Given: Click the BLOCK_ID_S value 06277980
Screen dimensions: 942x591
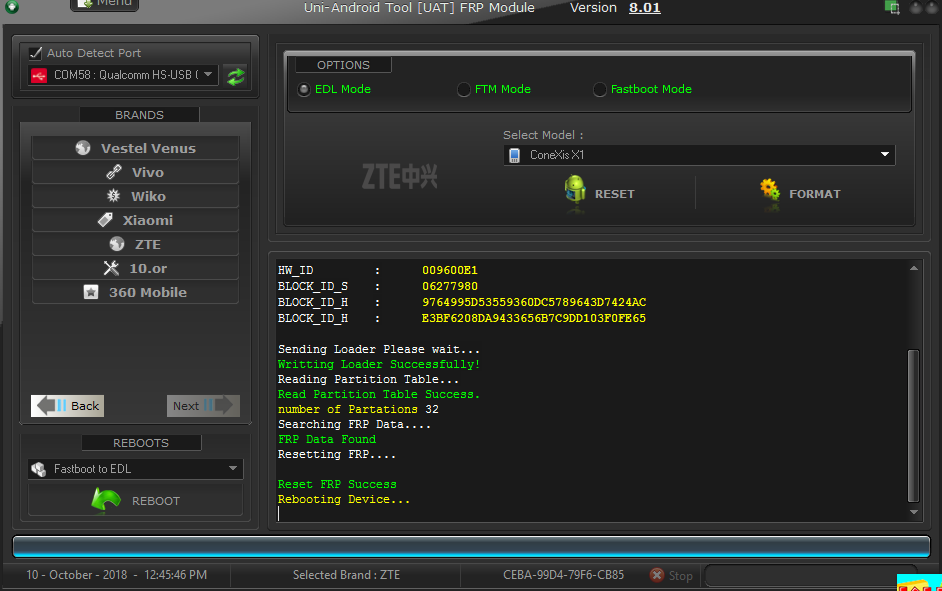Looking at the screenshot, I should (449, 286).
